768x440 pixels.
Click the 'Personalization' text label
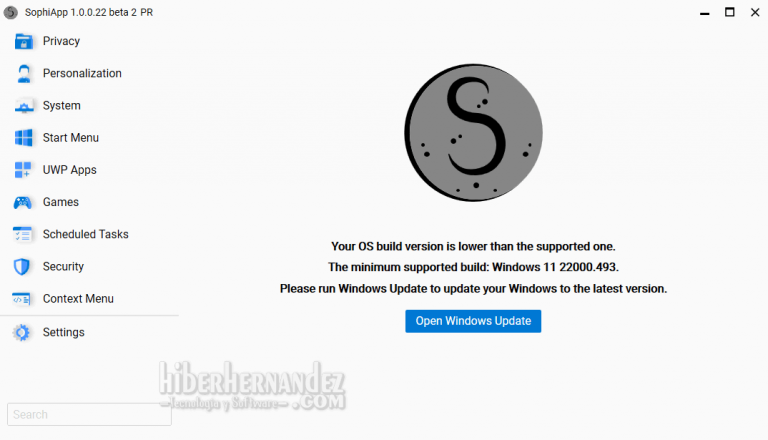82,74
